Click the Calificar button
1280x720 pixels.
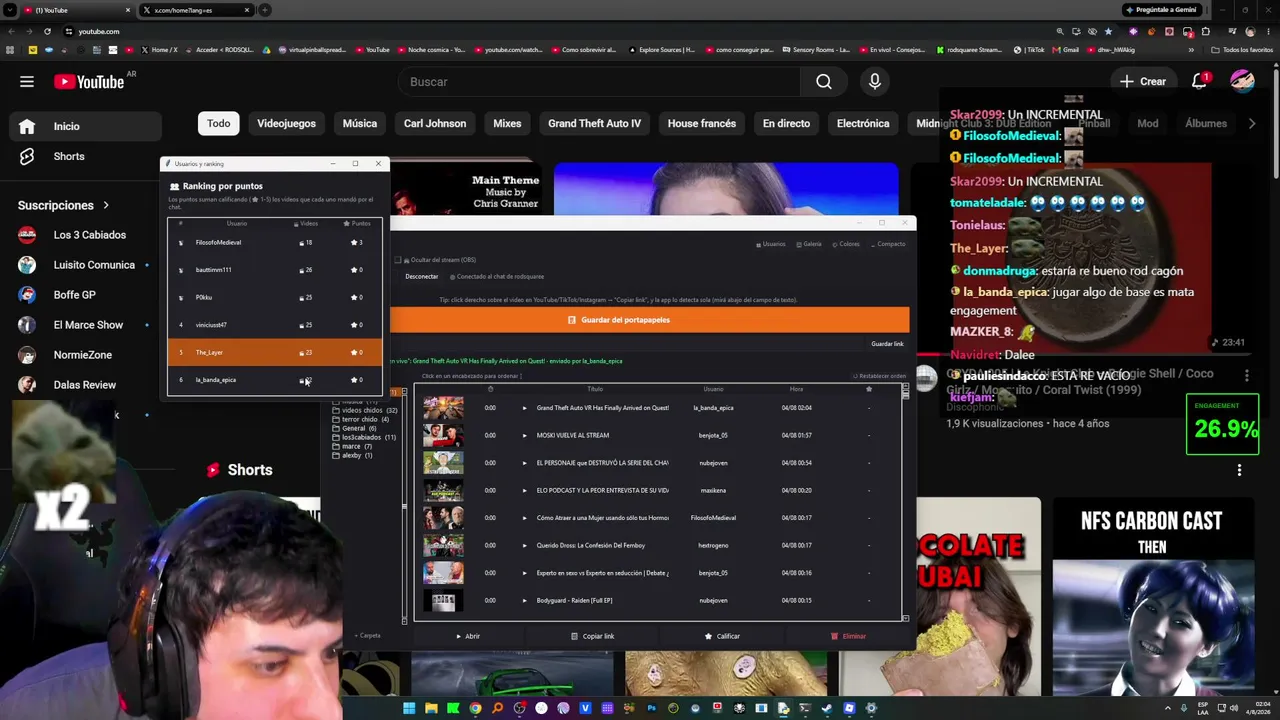pos(722,636)
